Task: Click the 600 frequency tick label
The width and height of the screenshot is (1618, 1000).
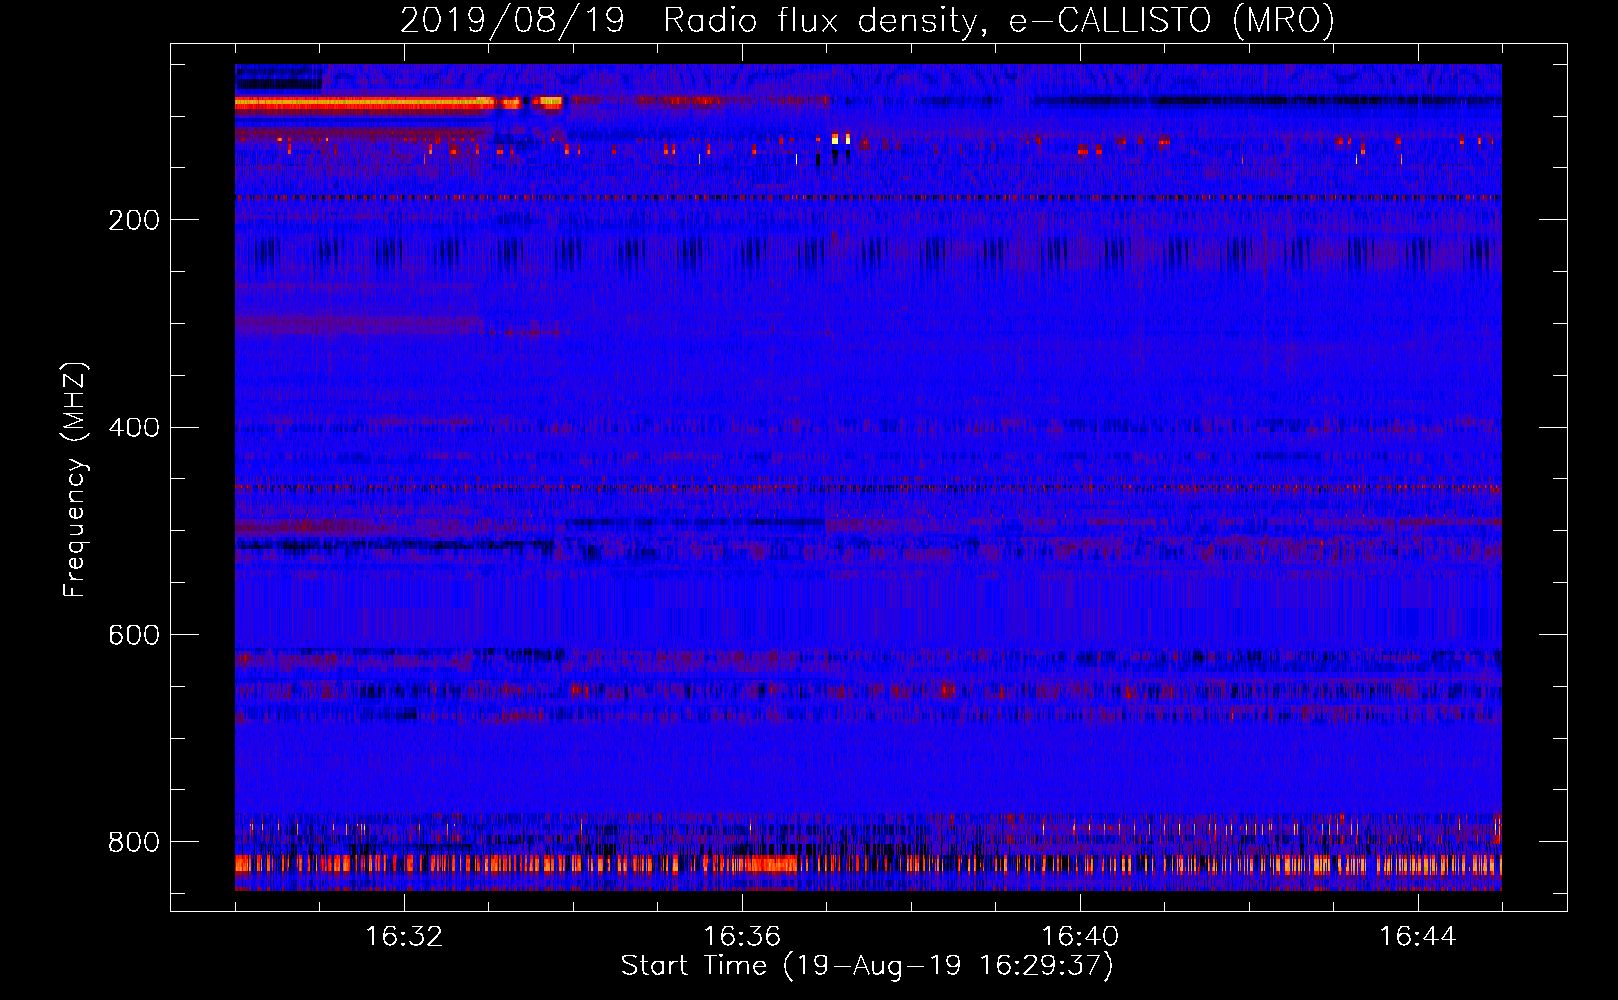Action: point(134,636)
